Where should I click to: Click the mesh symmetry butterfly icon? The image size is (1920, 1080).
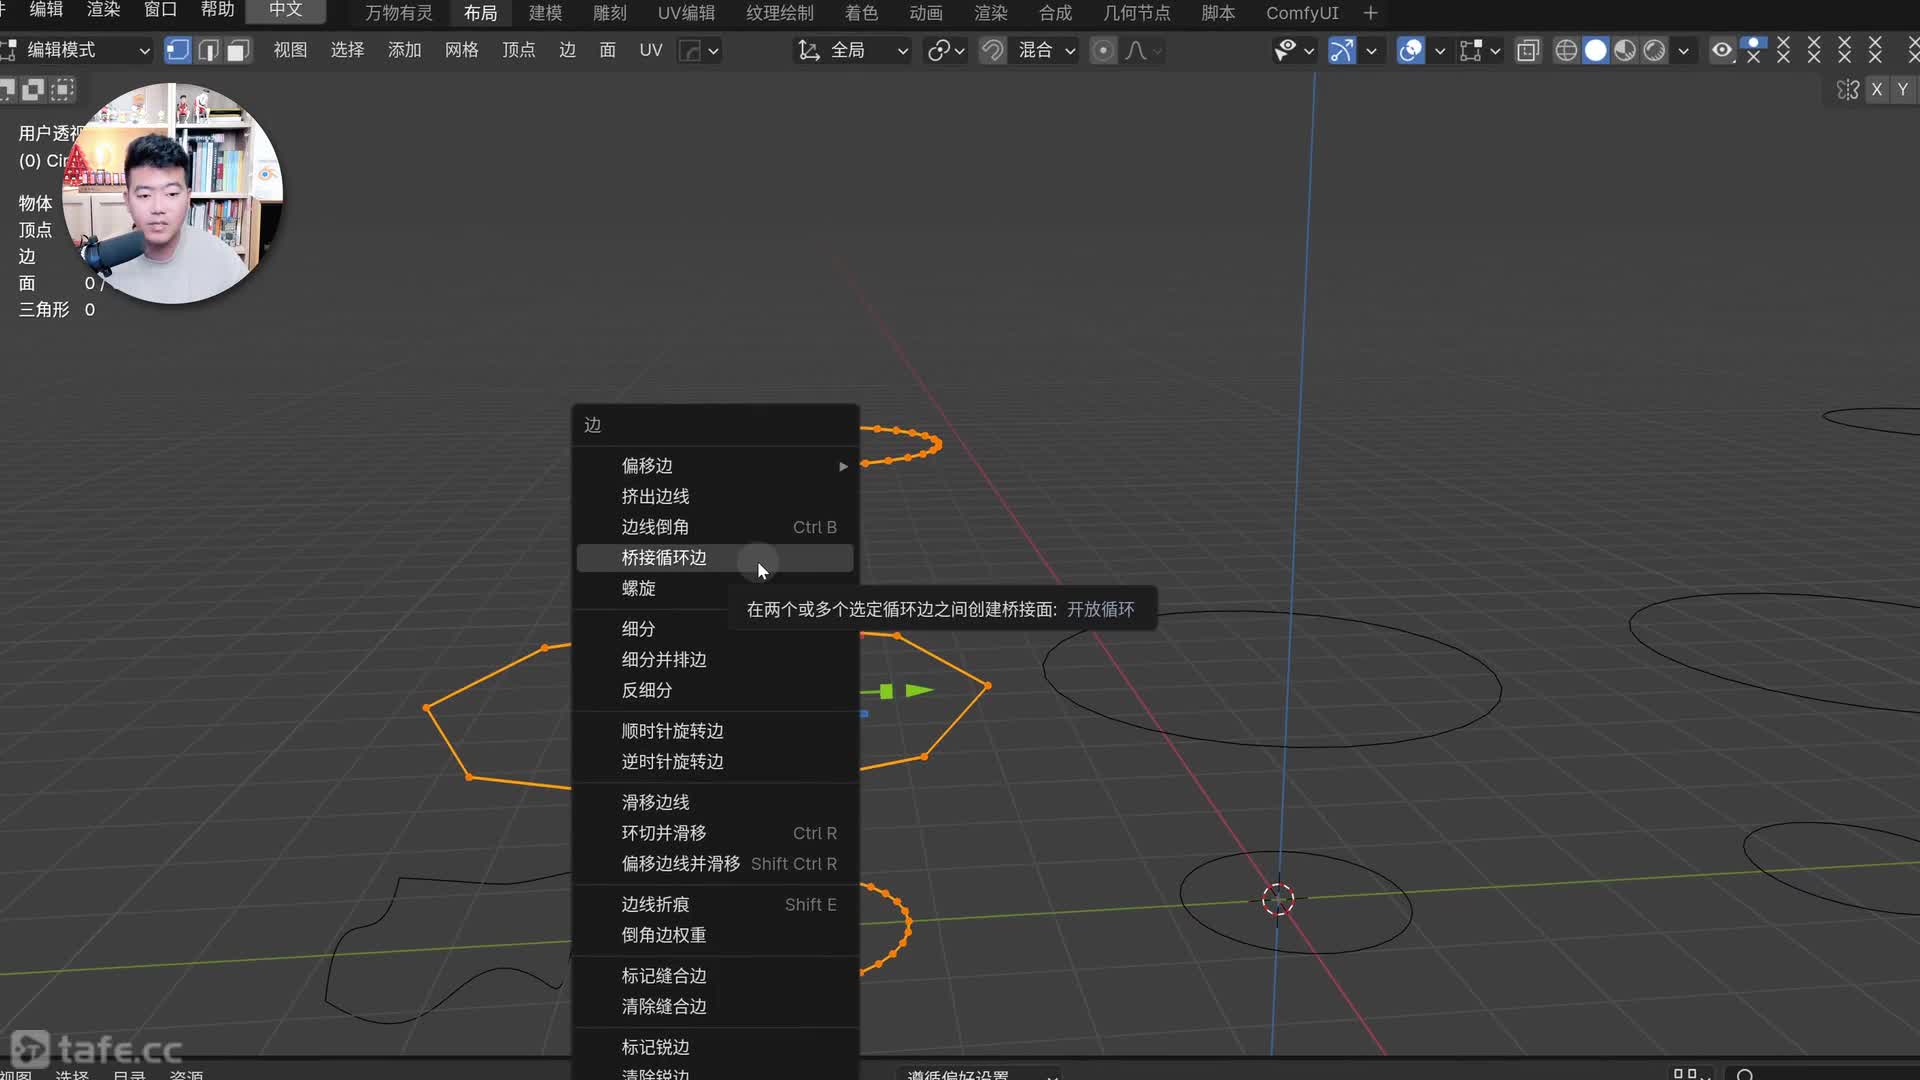click(1847, 90)
